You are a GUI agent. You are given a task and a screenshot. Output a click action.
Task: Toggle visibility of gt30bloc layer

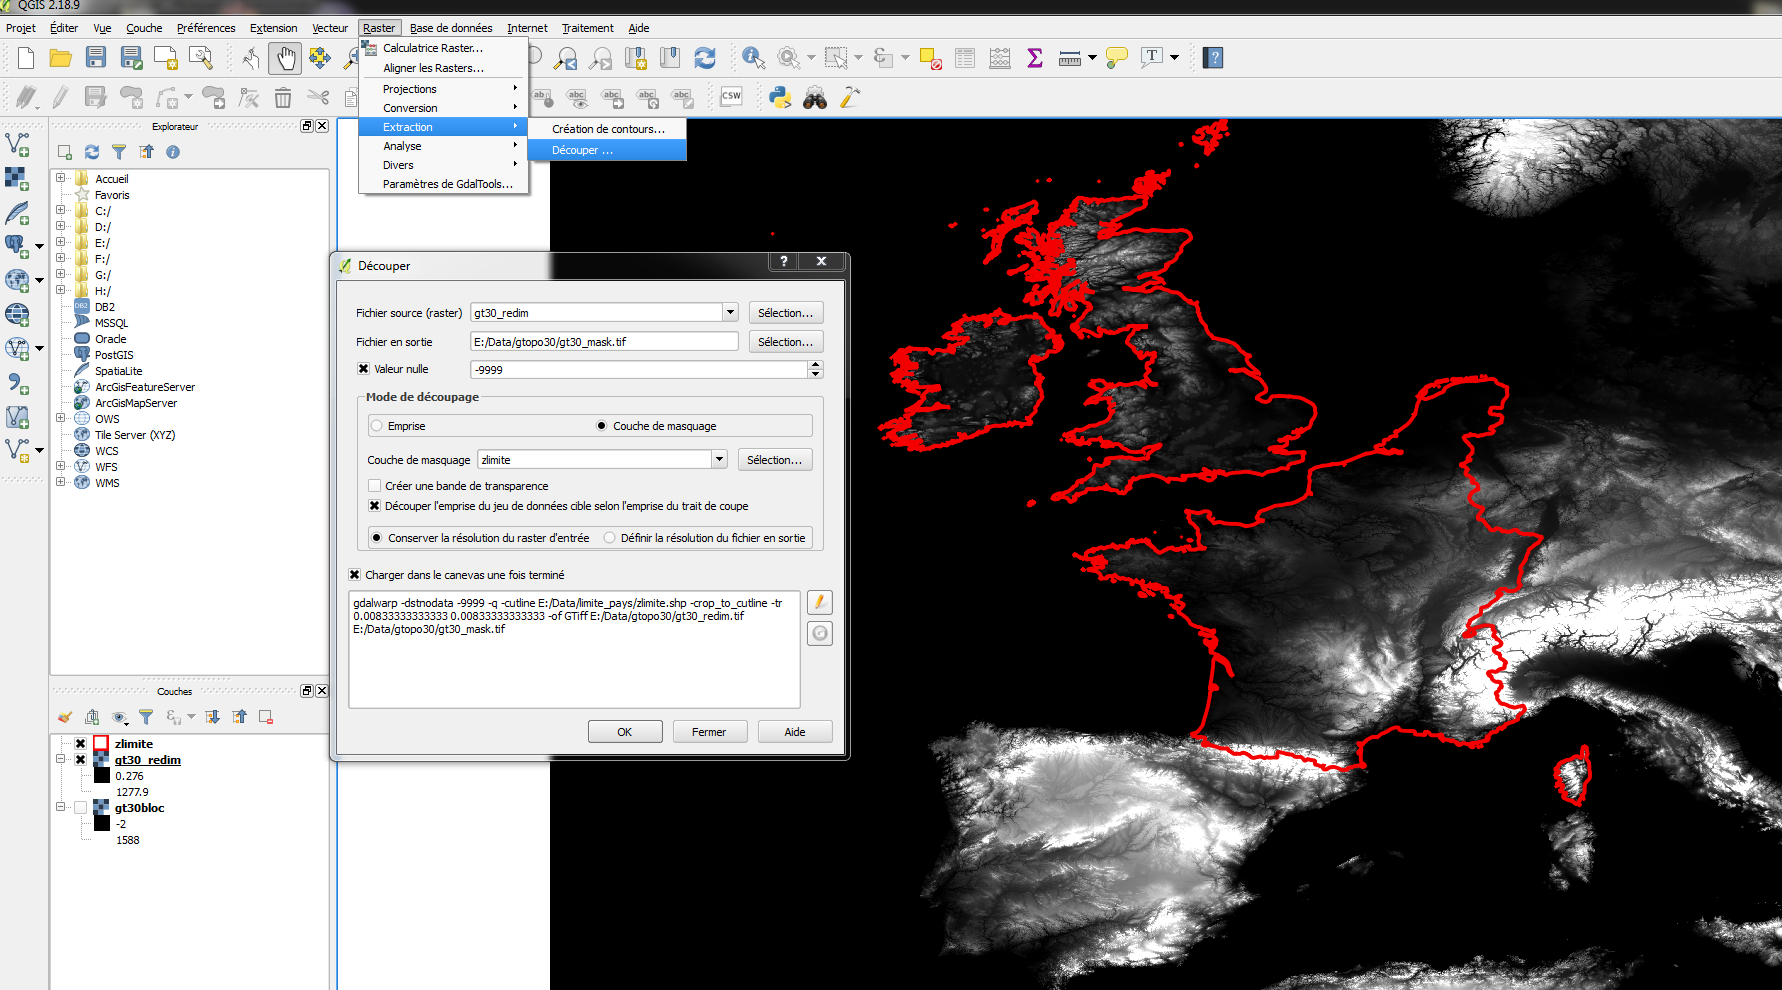(x=81, y=808)
